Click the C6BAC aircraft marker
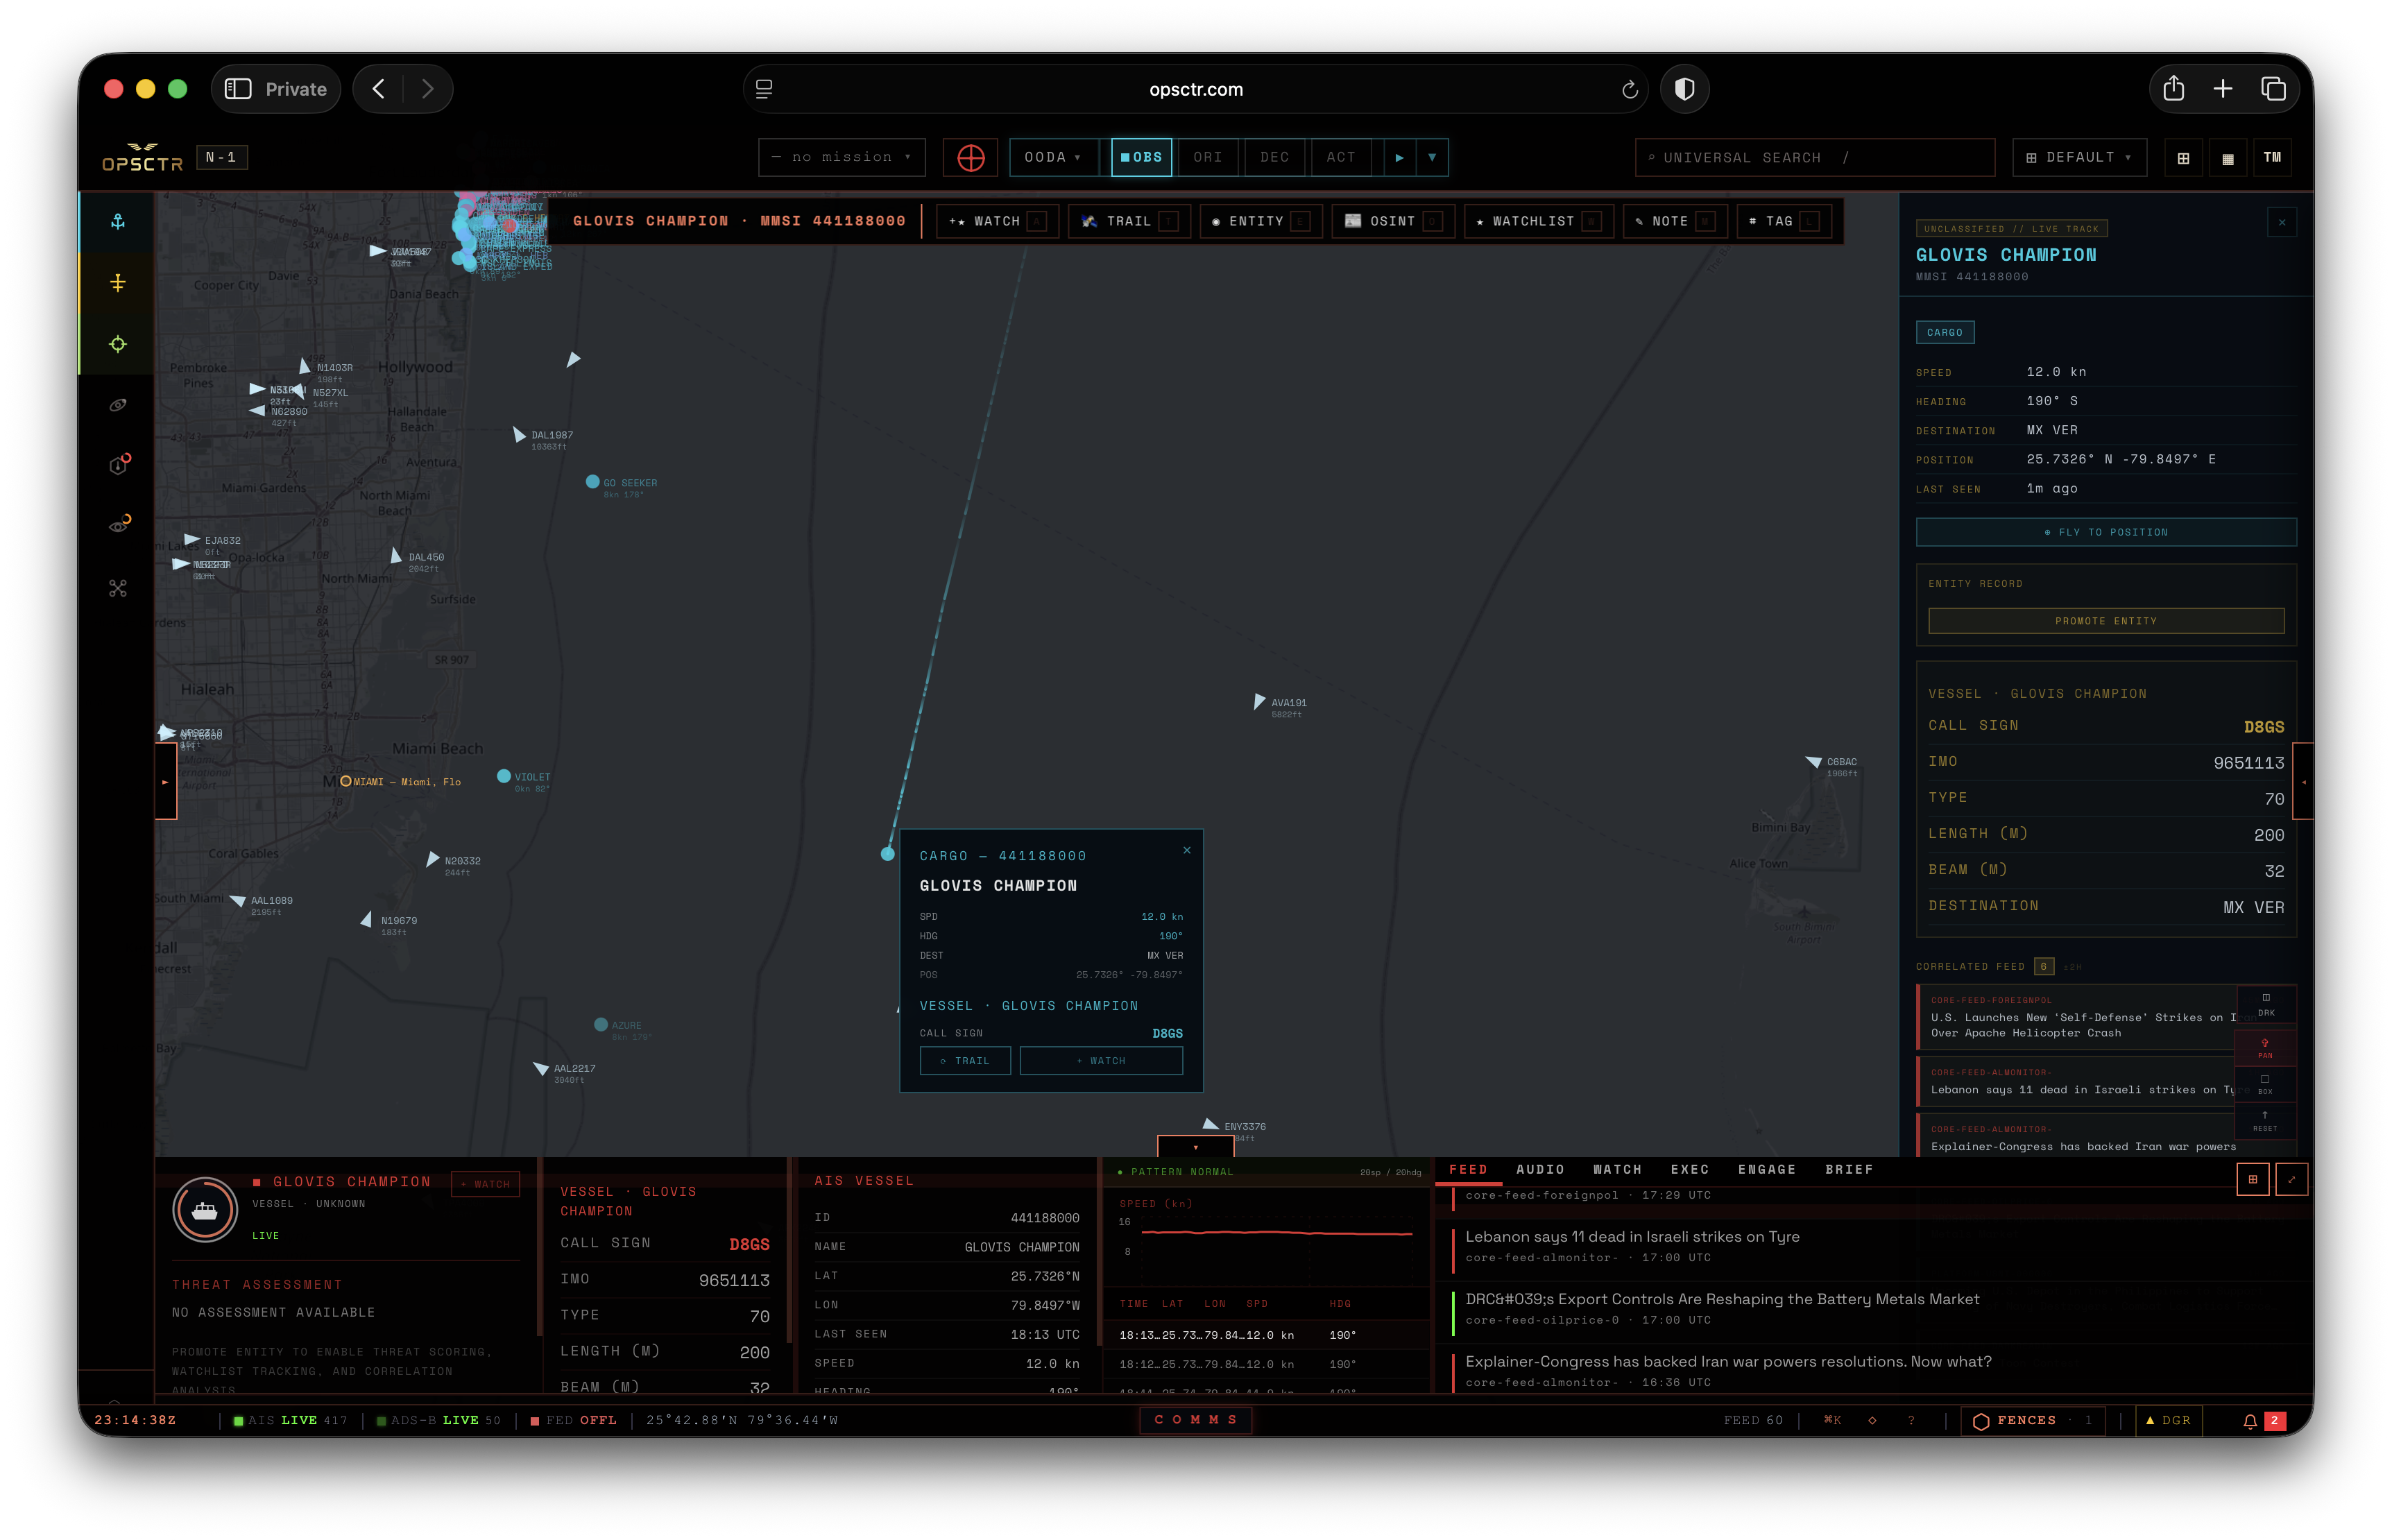Viewport: 2392px width, 1540px height. click(1813, 762)
